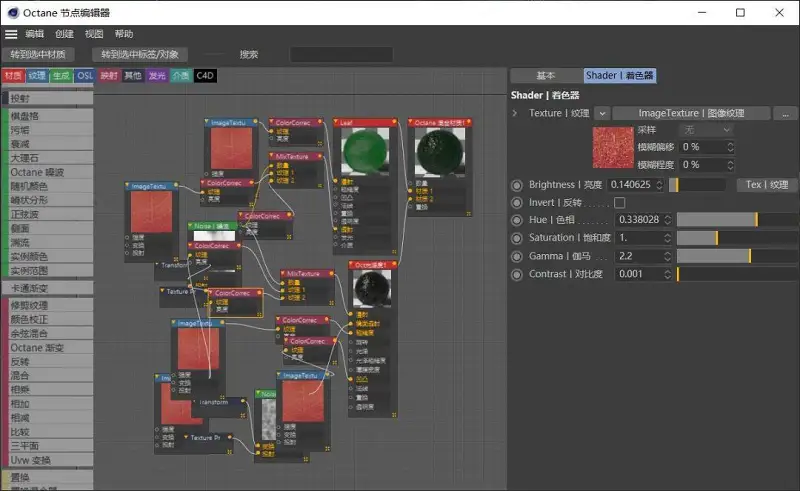This screenshot has width=800, height=491.
Task: Click the ... button beside ImageTexture
Action: [786, 113]
